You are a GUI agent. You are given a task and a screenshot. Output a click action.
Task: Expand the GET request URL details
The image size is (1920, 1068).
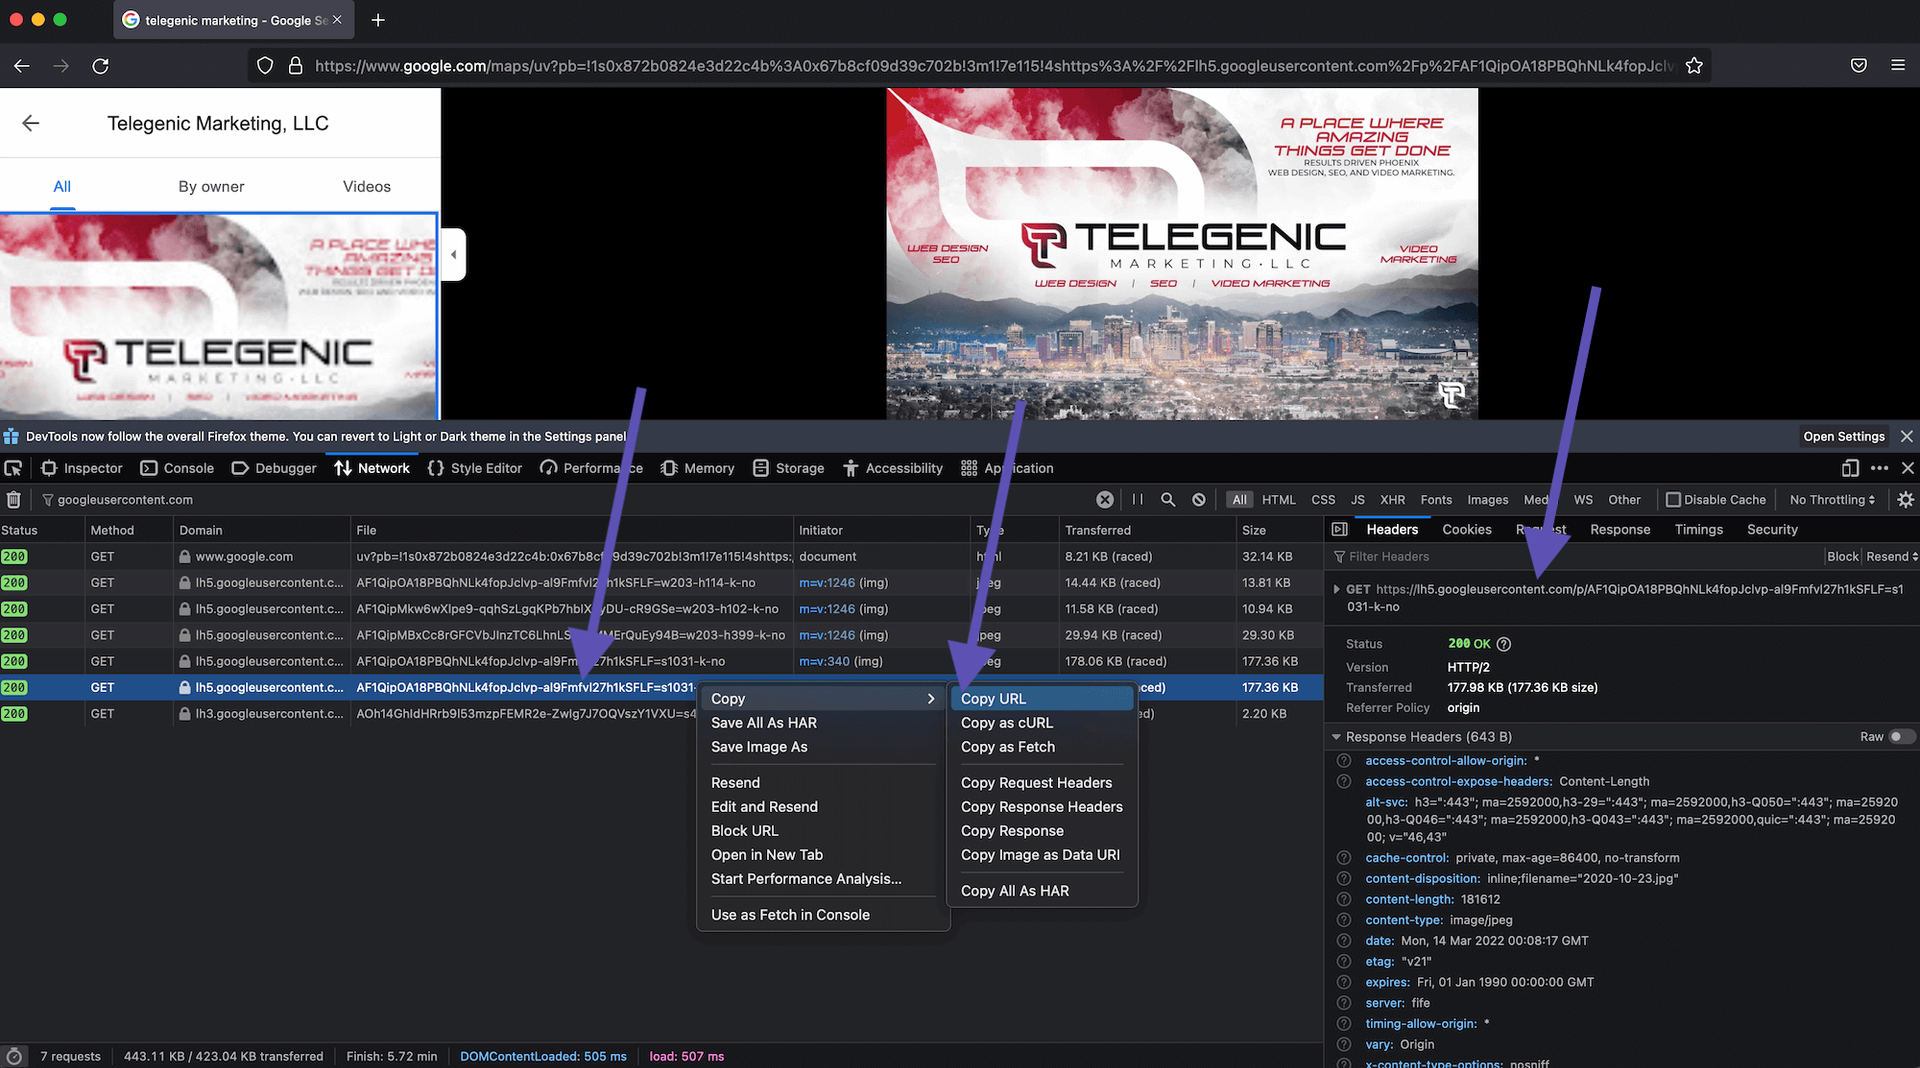(1336, 589)
